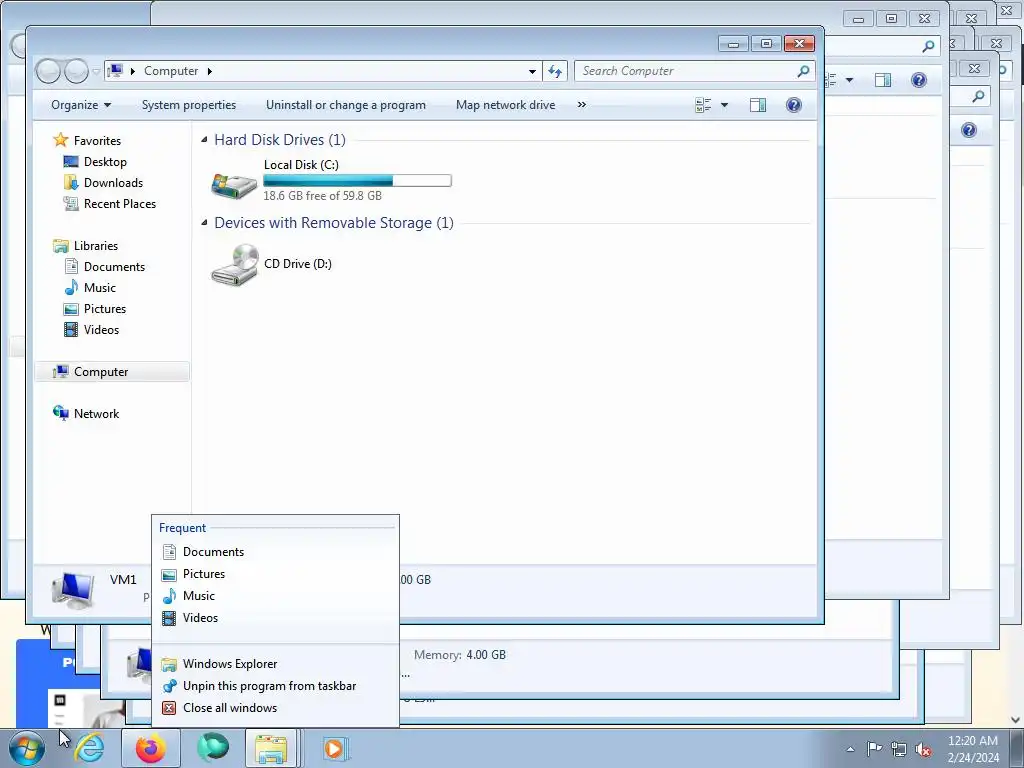Click System properties in toolbar
1024x768 pixels.
[189, 105]
